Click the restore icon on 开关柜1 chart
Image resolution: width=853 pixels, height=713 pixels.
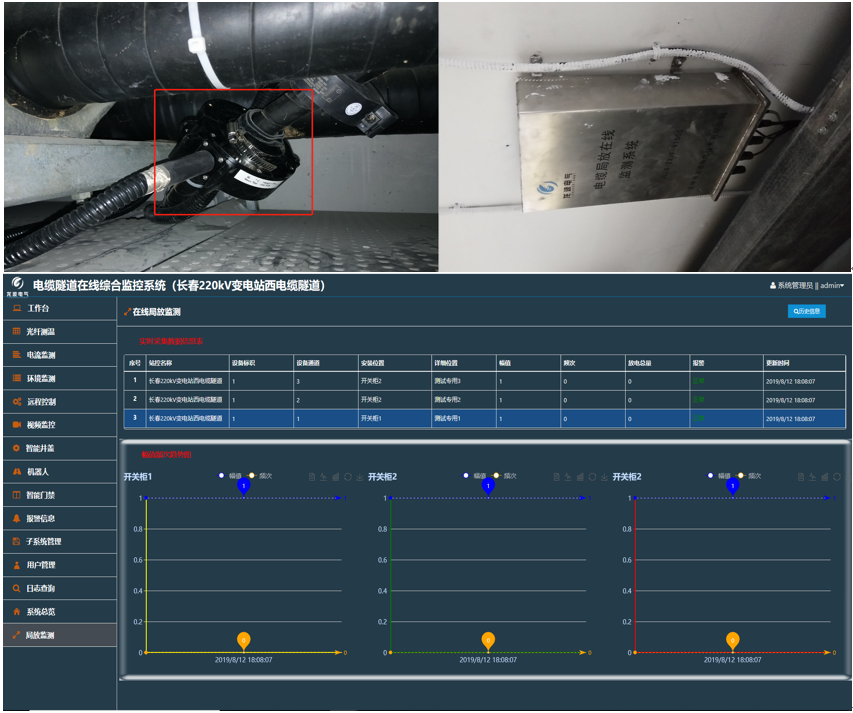point(346,477)
